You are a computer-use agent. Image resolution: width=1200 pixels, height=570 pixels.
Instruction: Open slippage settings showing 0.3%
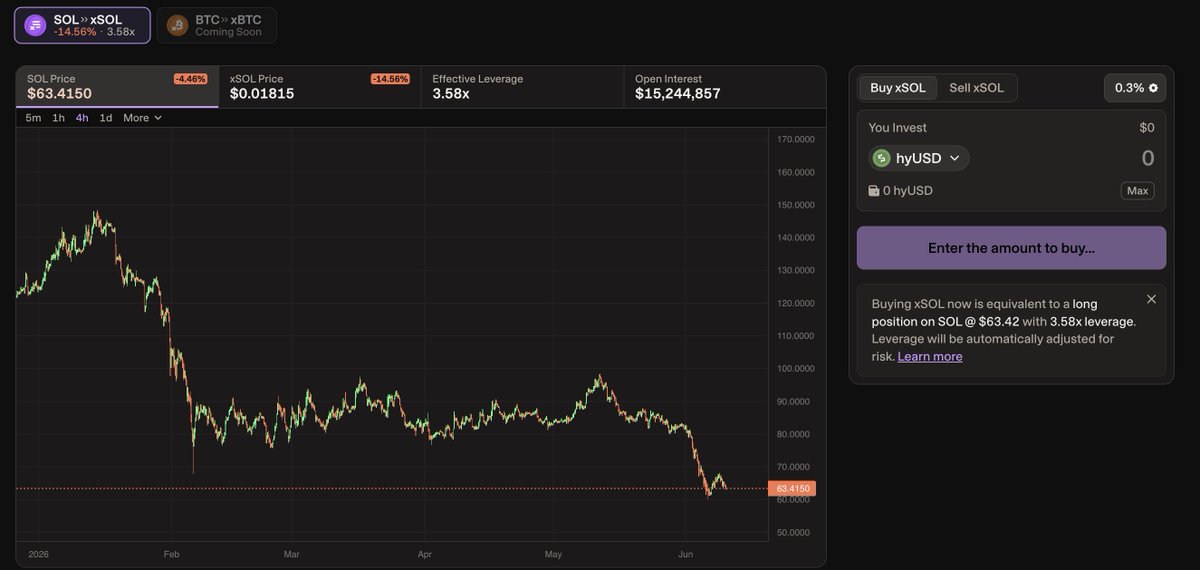click(1135, 88)
